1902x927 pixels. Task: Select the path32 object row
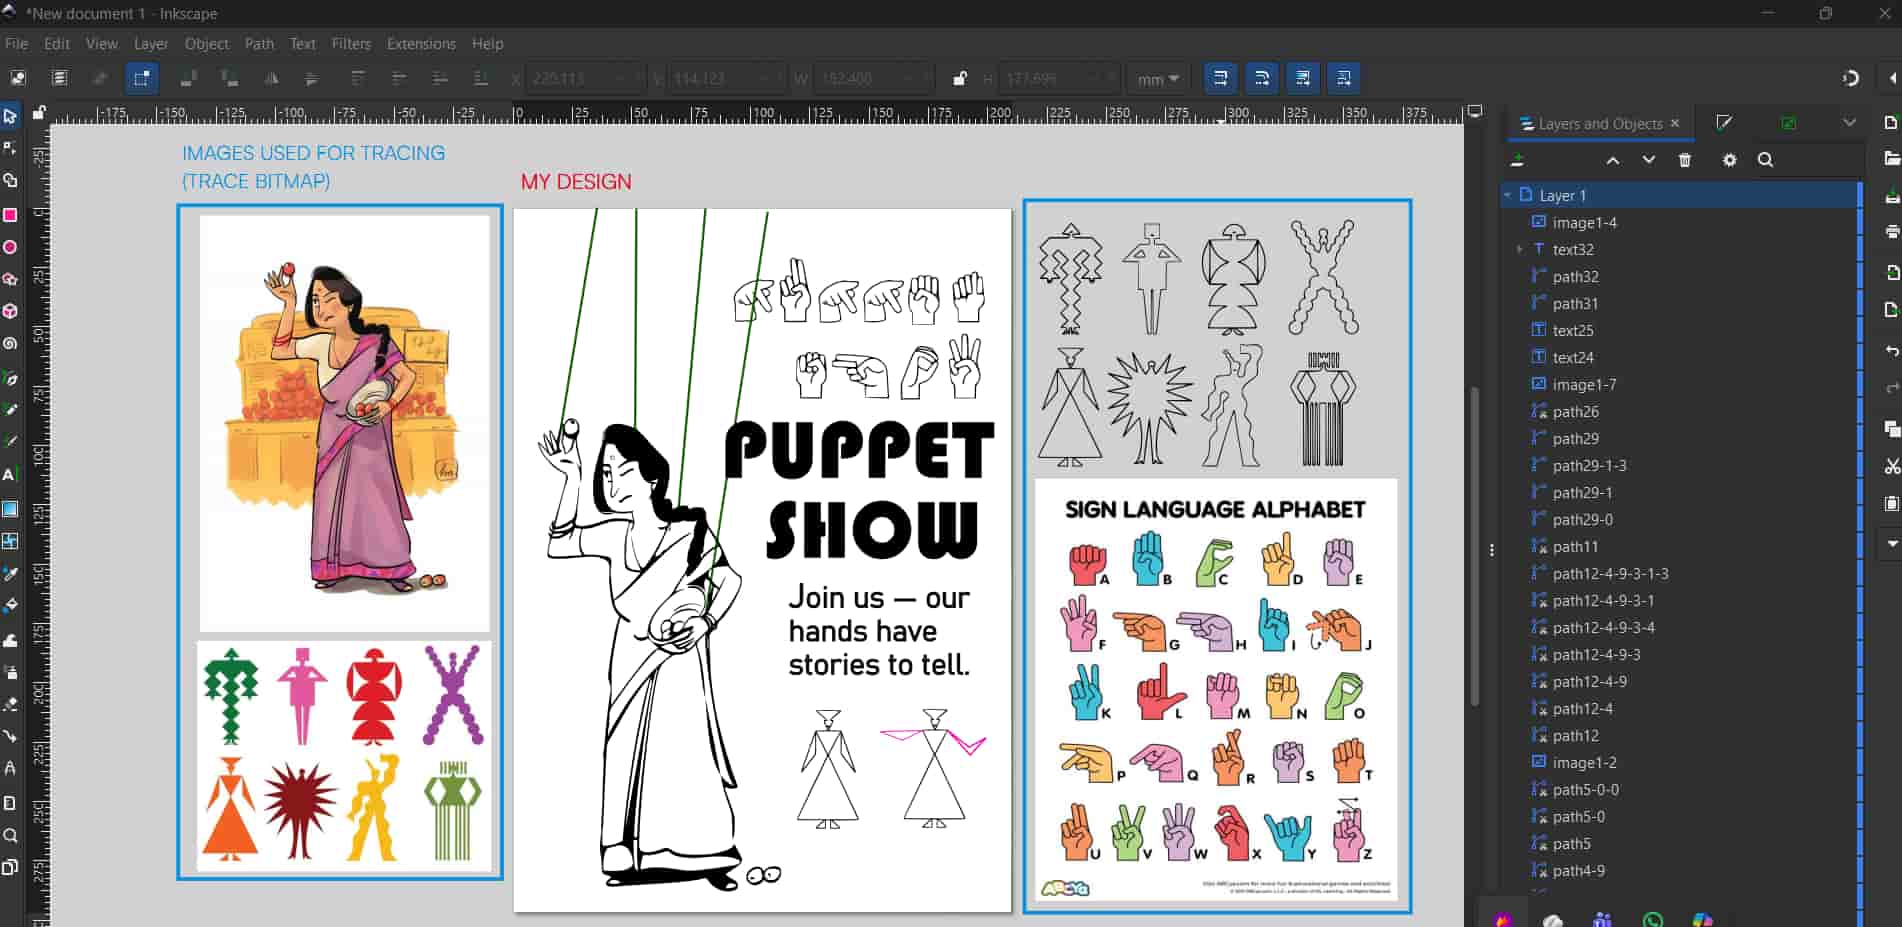point(1680,276)
